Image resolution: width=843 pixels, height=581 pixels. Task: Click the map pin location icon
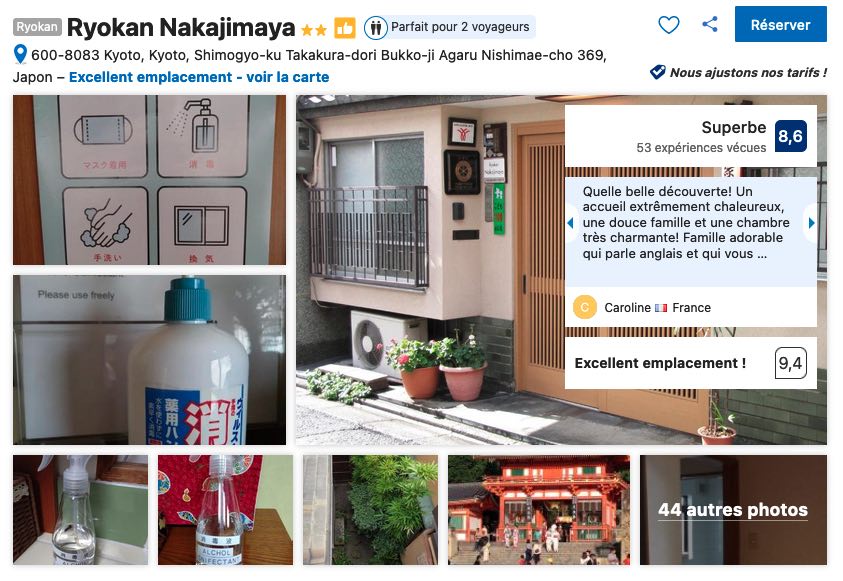click(20, 54)
